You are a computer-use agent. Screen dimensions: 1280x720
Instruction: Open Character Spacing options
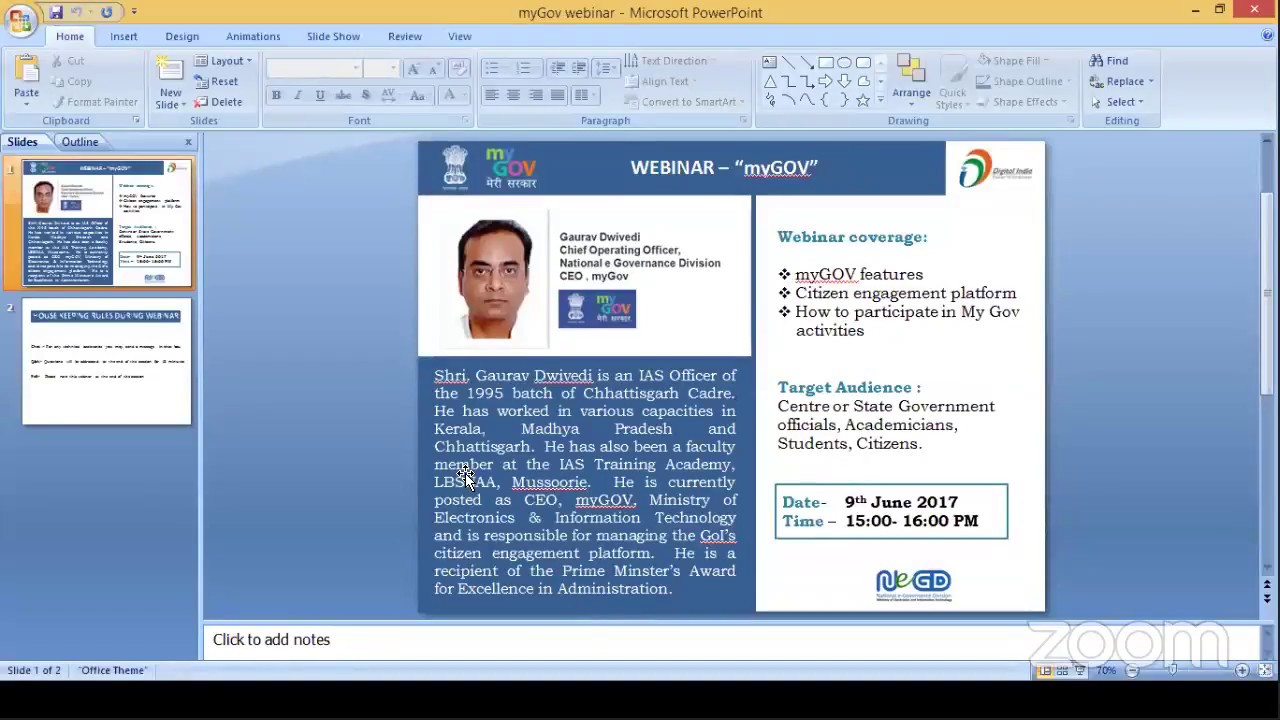click(388, 95)
